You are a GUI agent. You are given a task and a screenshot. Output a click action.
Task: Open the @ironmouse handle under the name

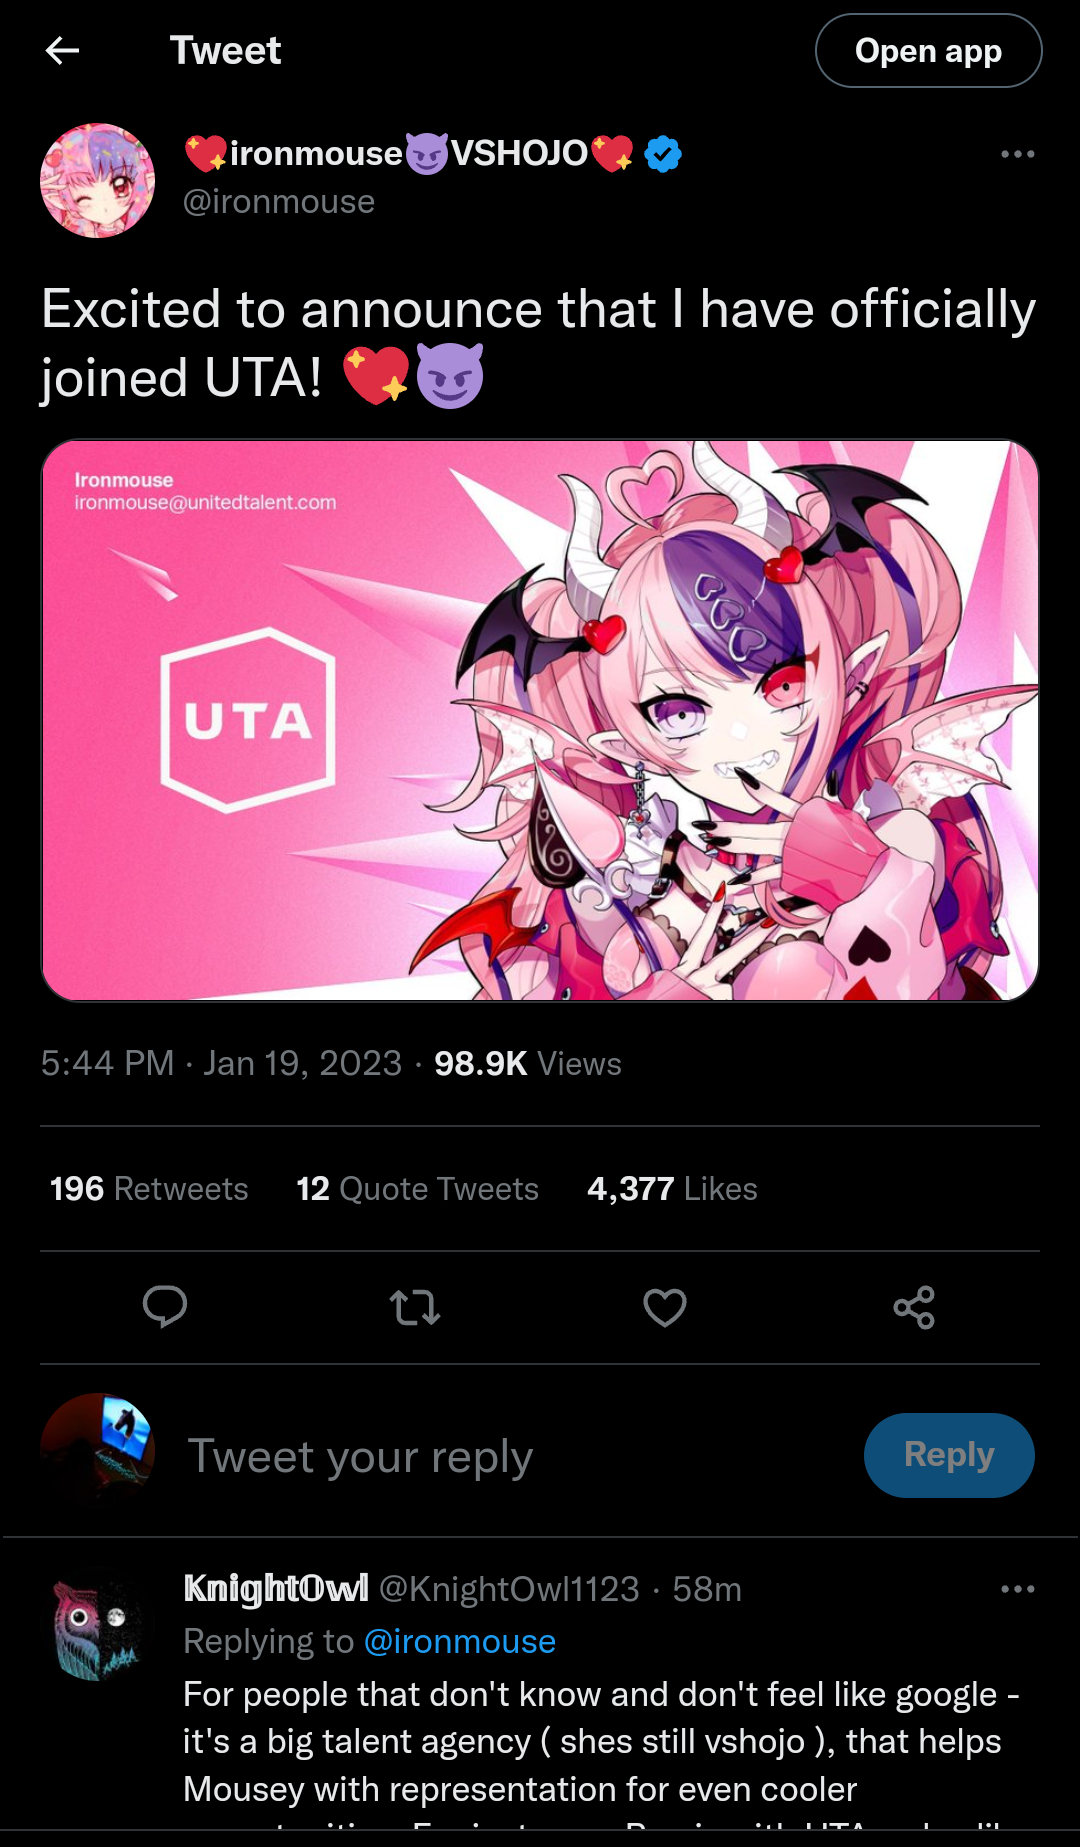click(279, 202)
